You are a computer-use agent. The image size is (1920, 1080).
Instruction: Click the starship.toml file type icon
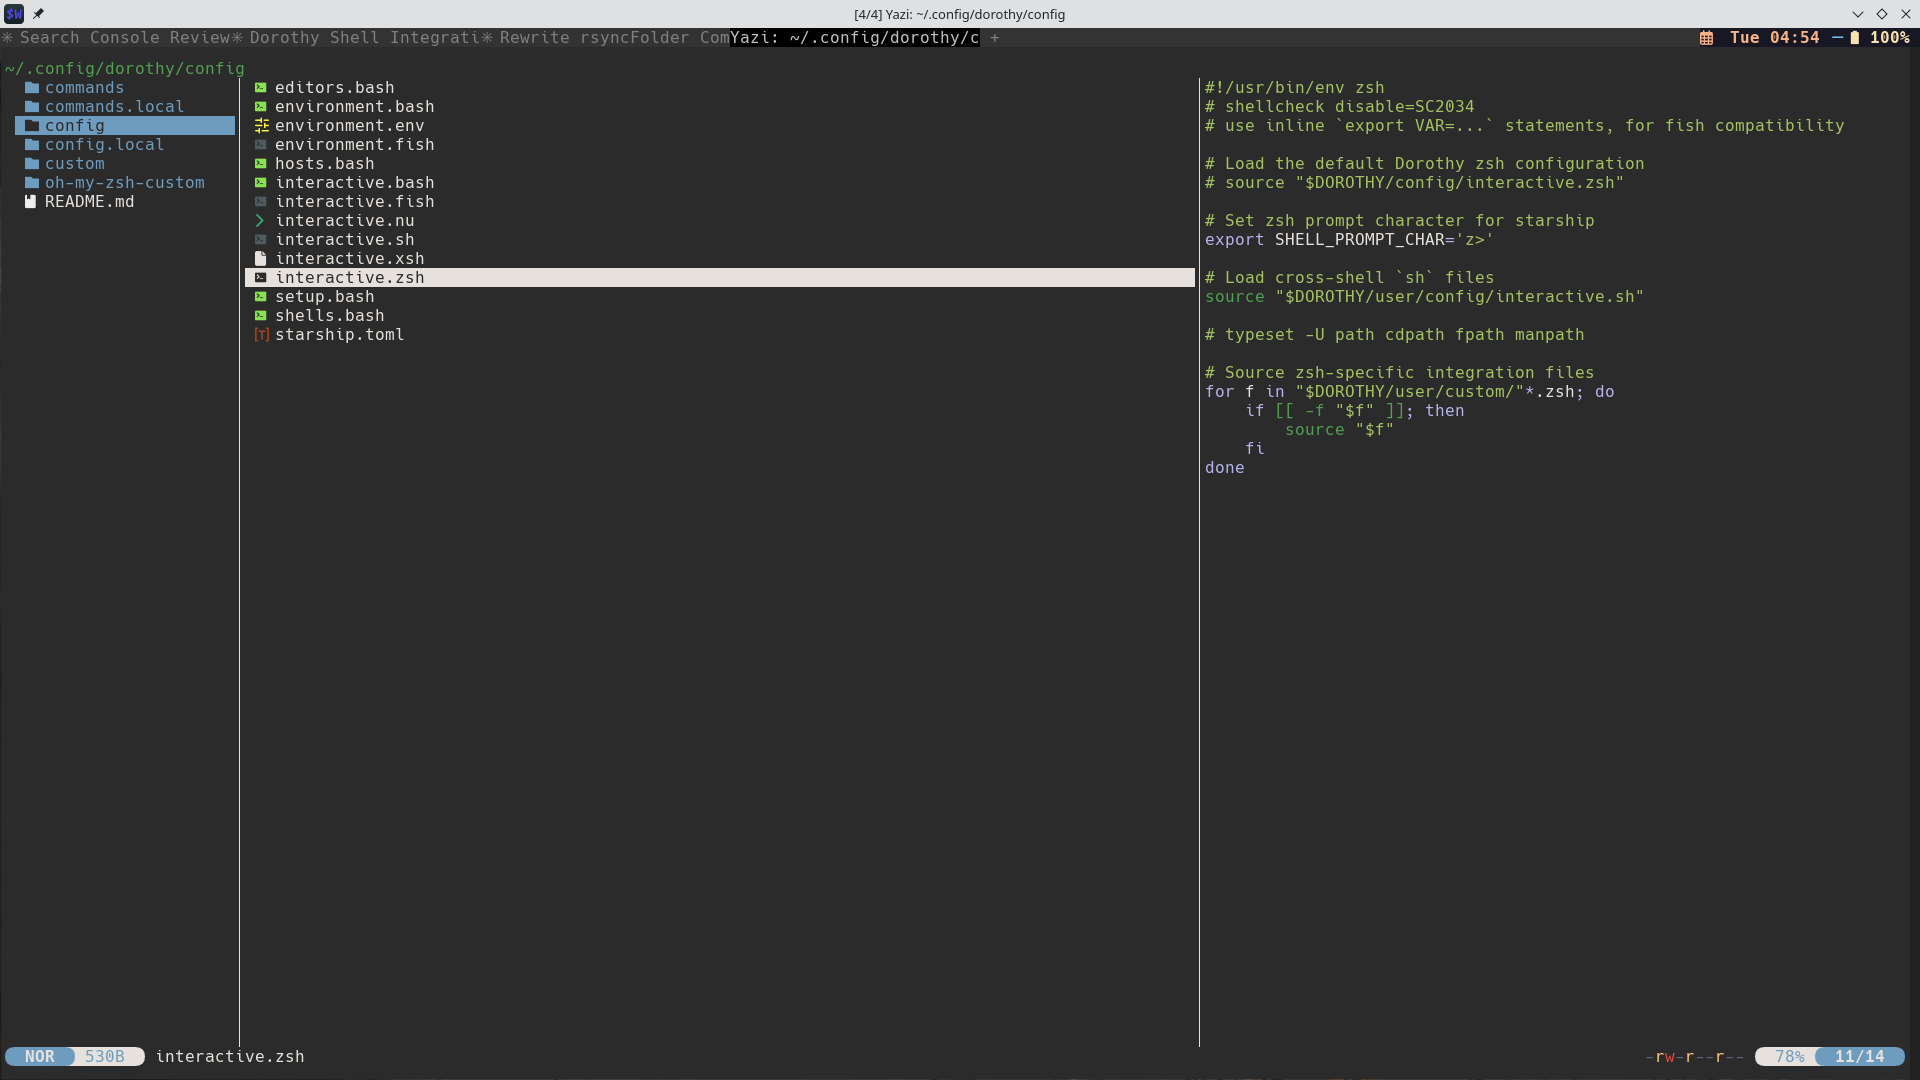pyautogui.click(x=261, y=335)
